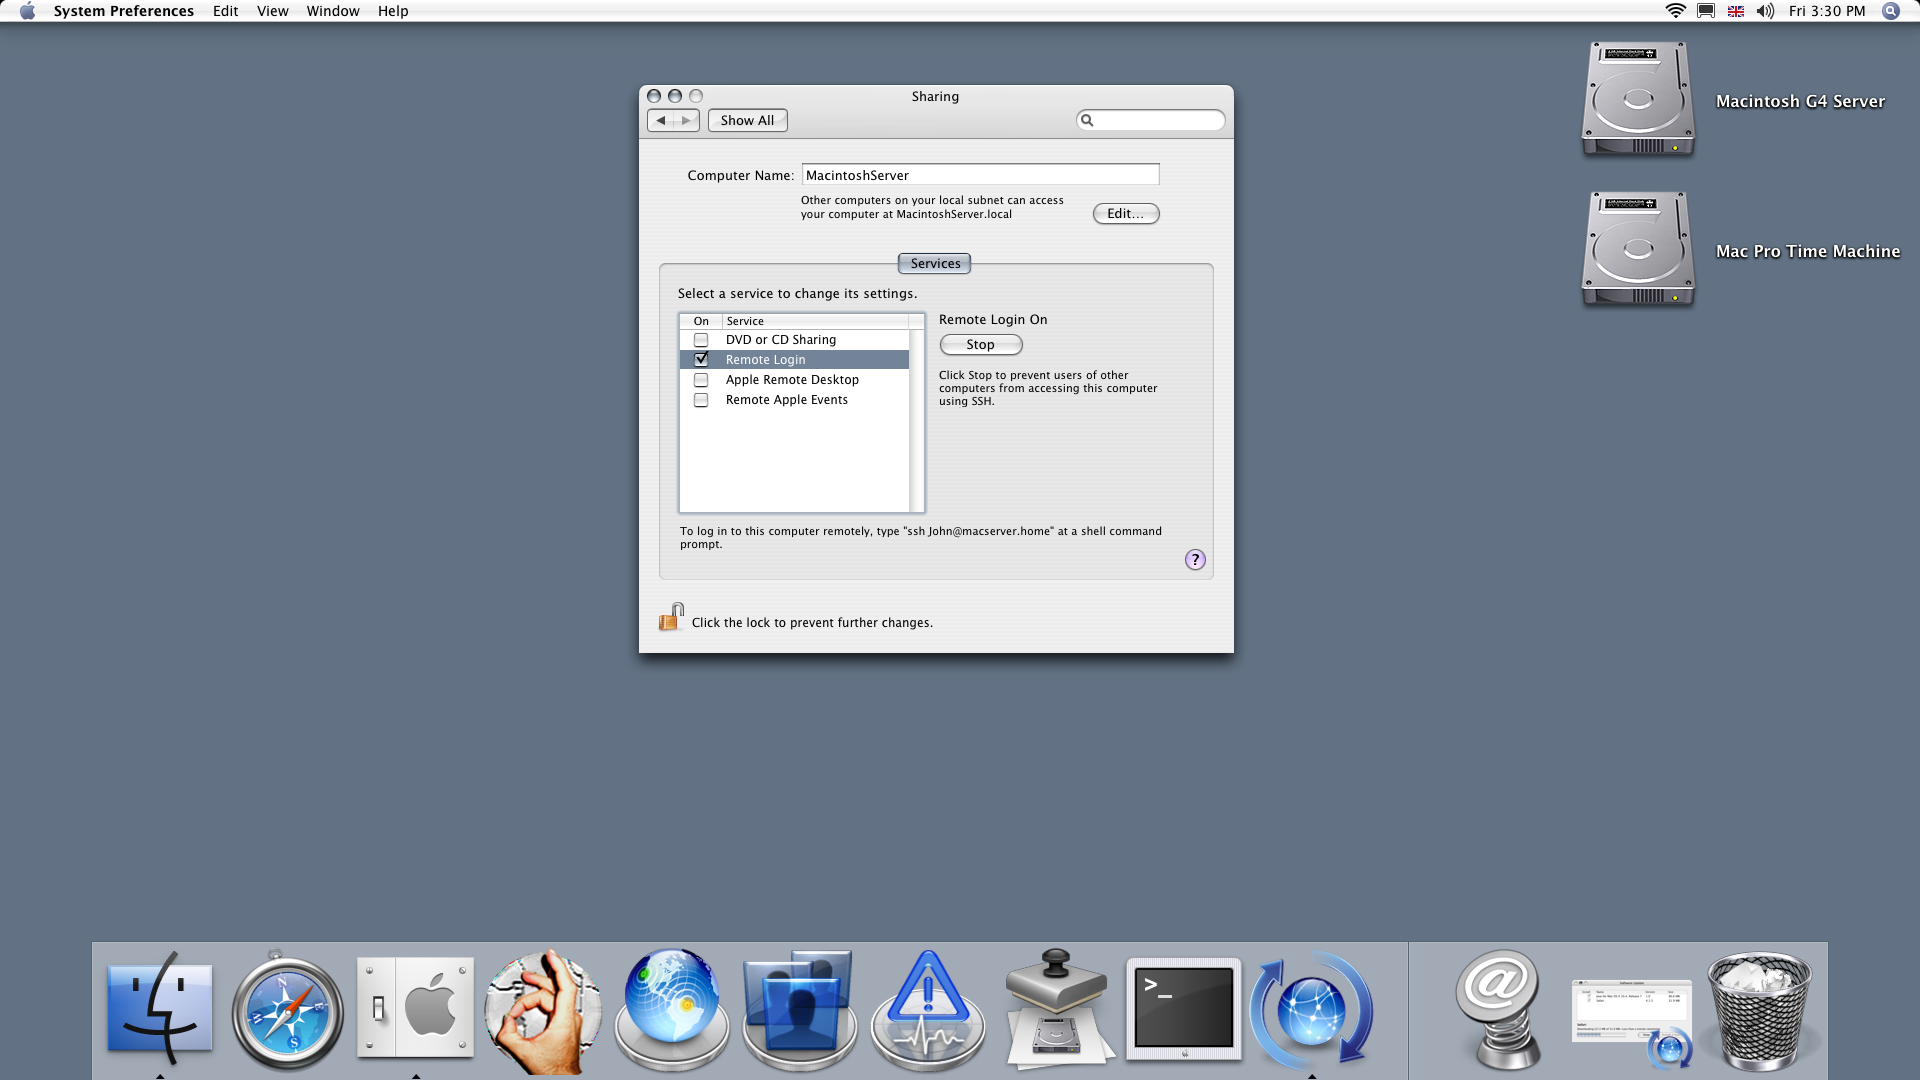Go forward with the right arrow button

pos(686,120)
